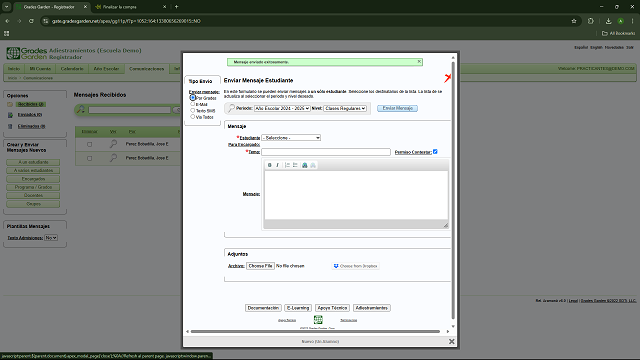
Task: Click Chrome back arrow
Action: point(7,21)
